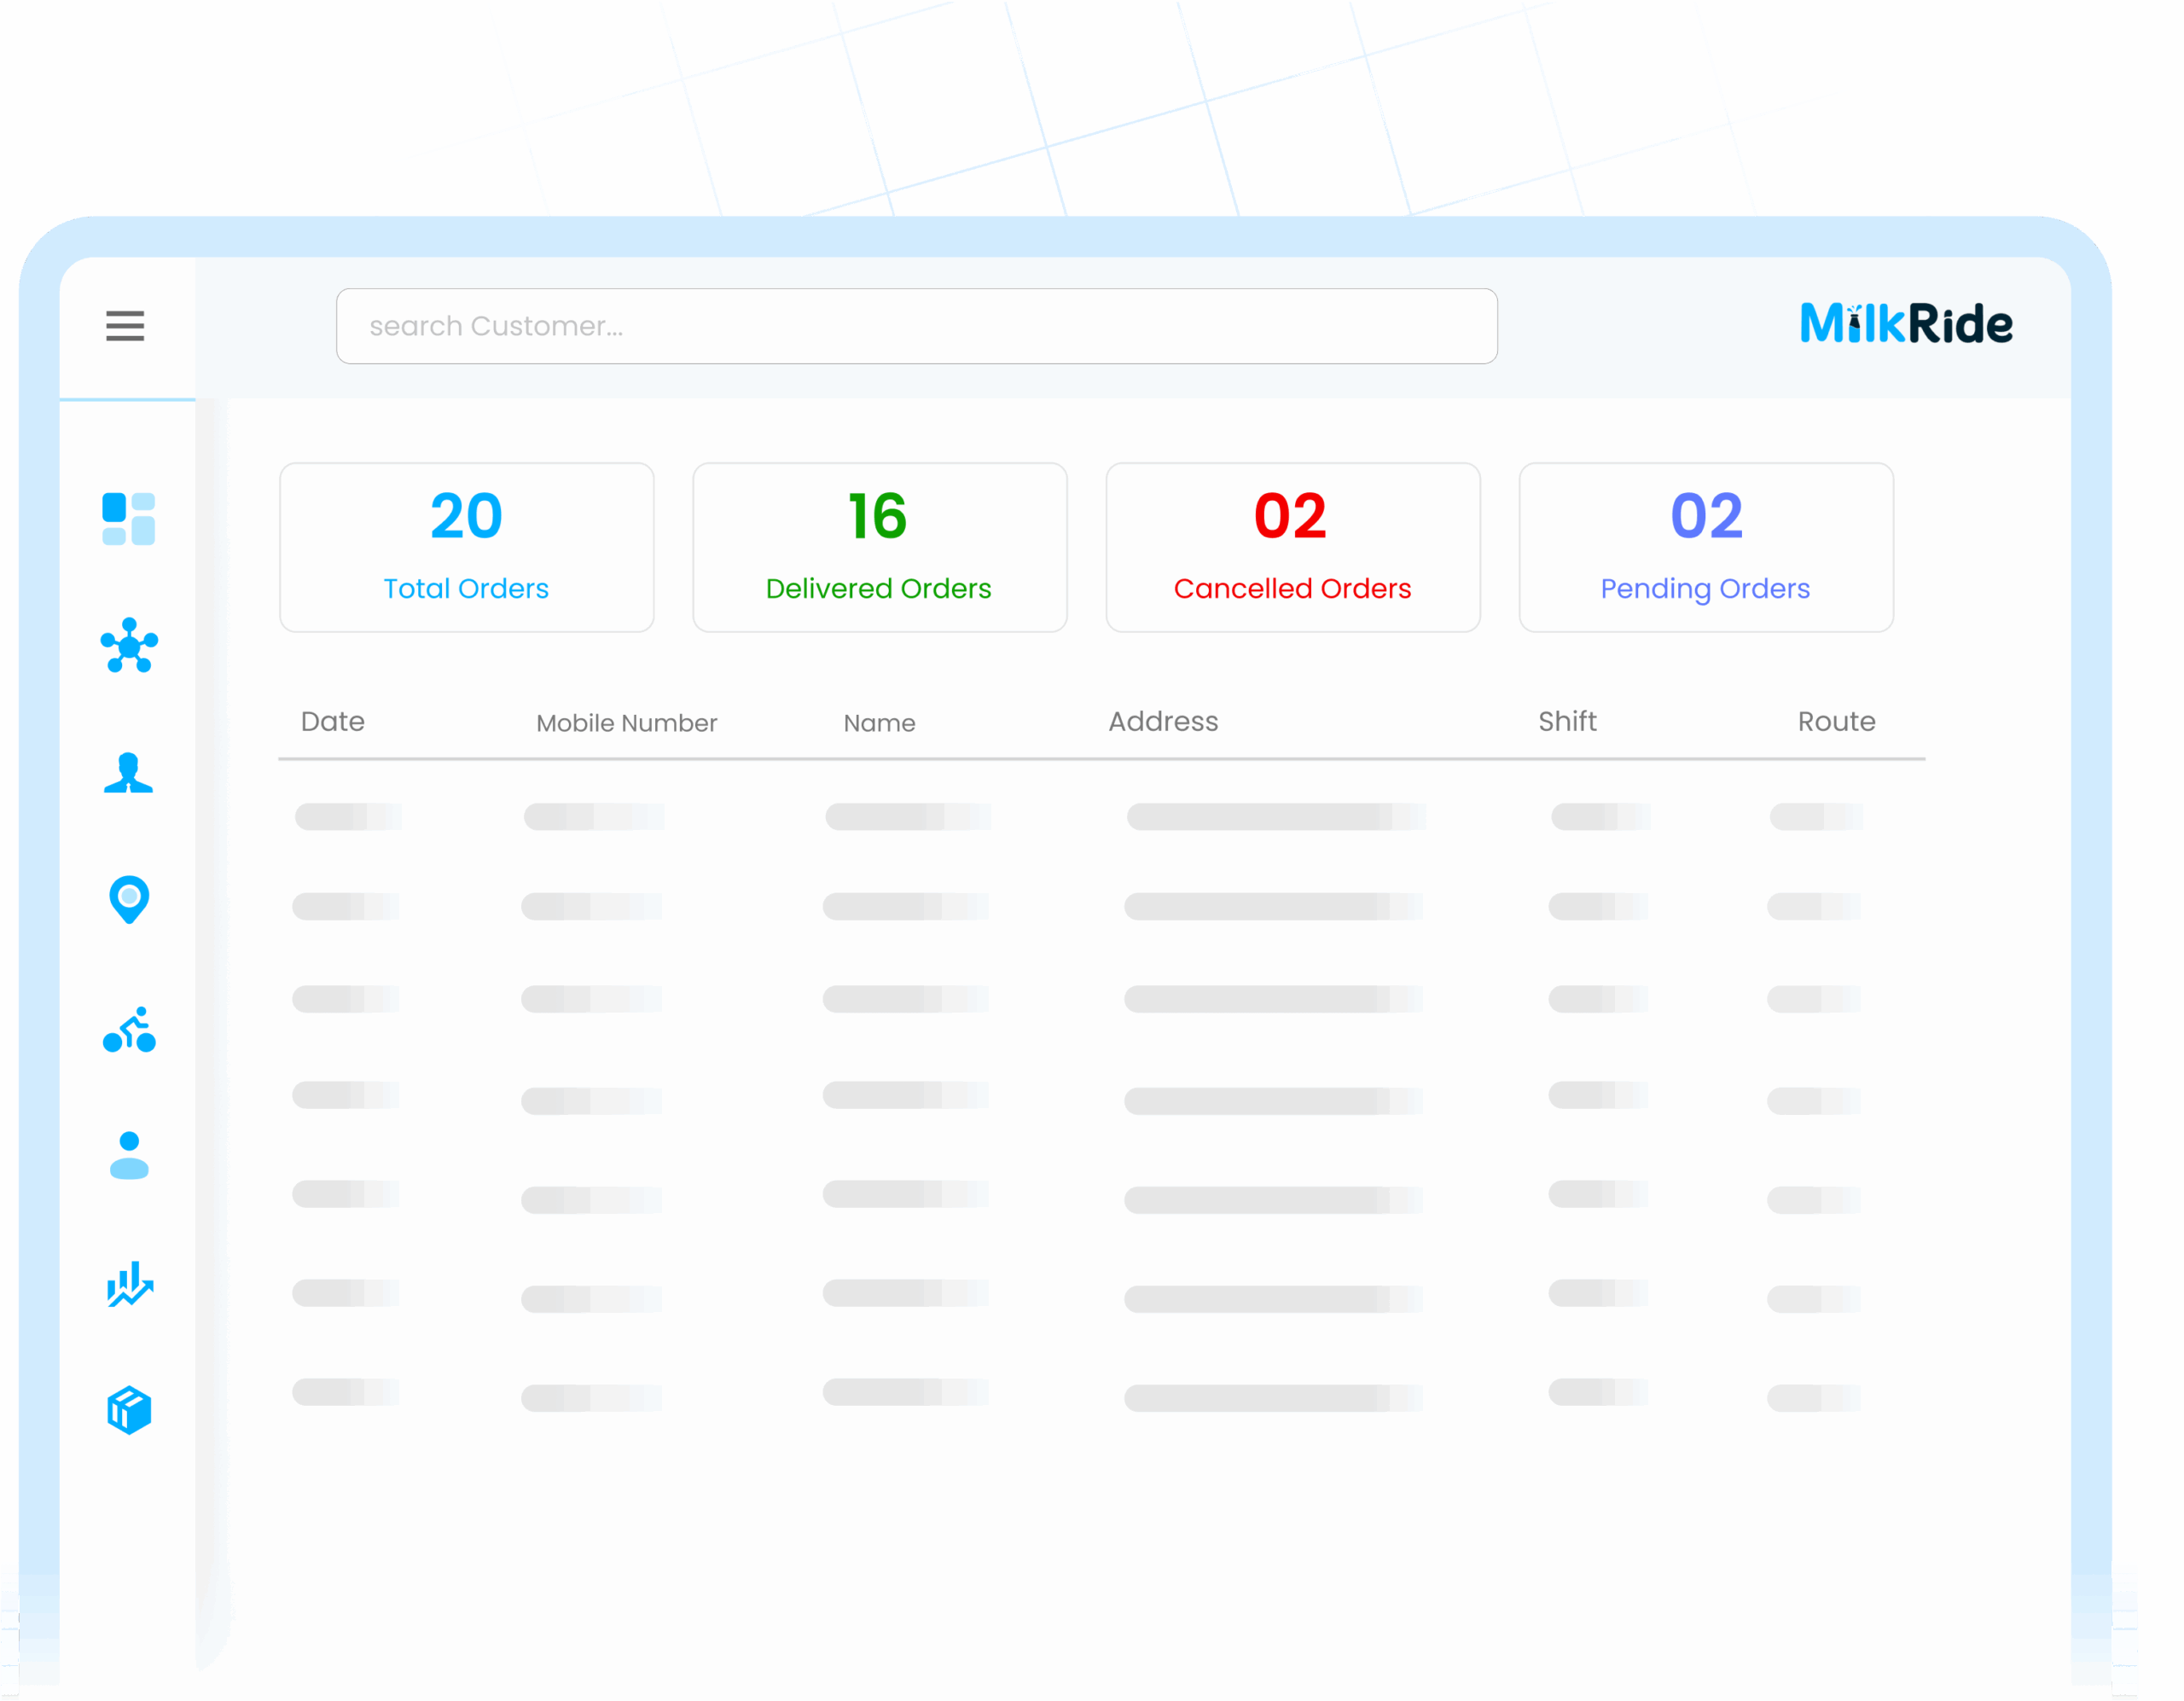Select the customer silhouette sidebar icon
This screenshot has height=1701, width=2184.
[129, 773]
